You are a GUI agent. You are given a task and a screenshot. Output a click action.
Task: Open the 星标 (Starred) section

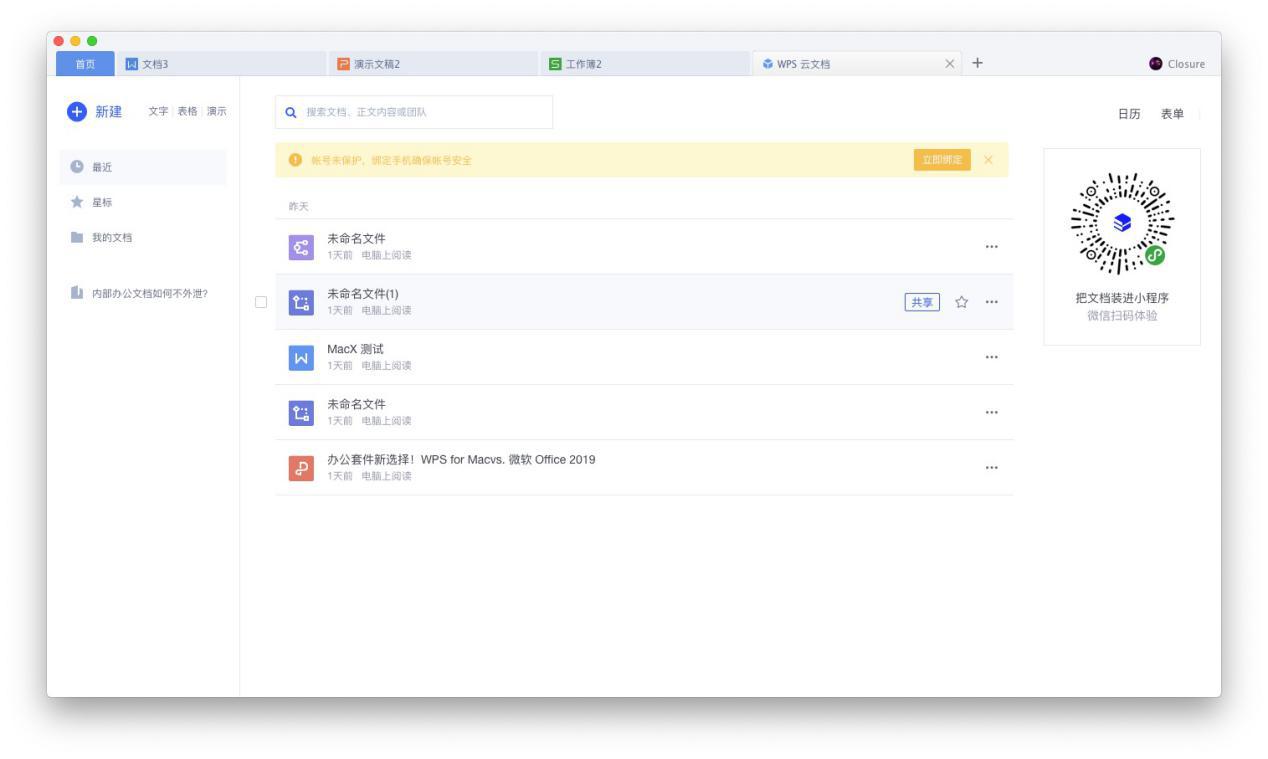101,201
